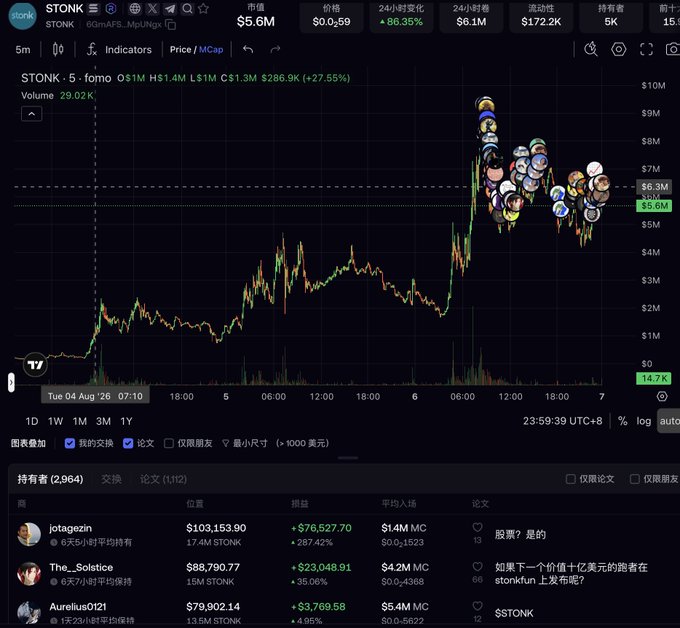Sort by the 平均入场 column header
Viewport: 680px width, 628px height.
click(x=399, y=504)
